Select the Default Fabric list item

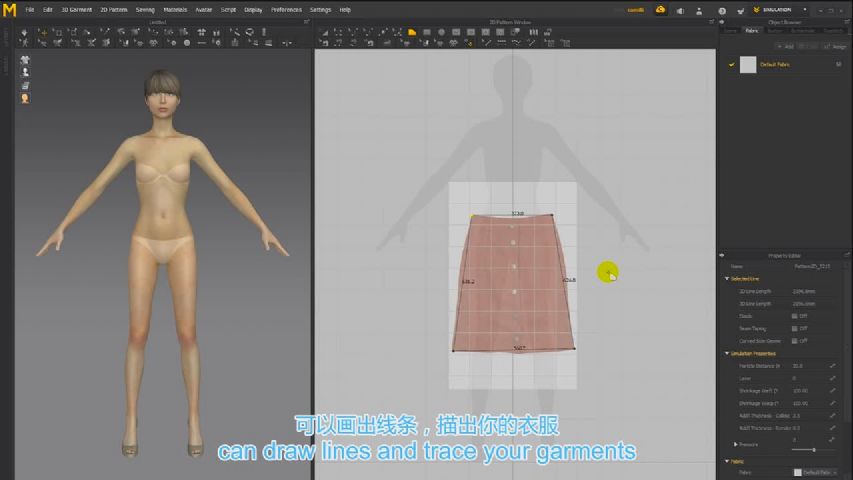[786, 65]
